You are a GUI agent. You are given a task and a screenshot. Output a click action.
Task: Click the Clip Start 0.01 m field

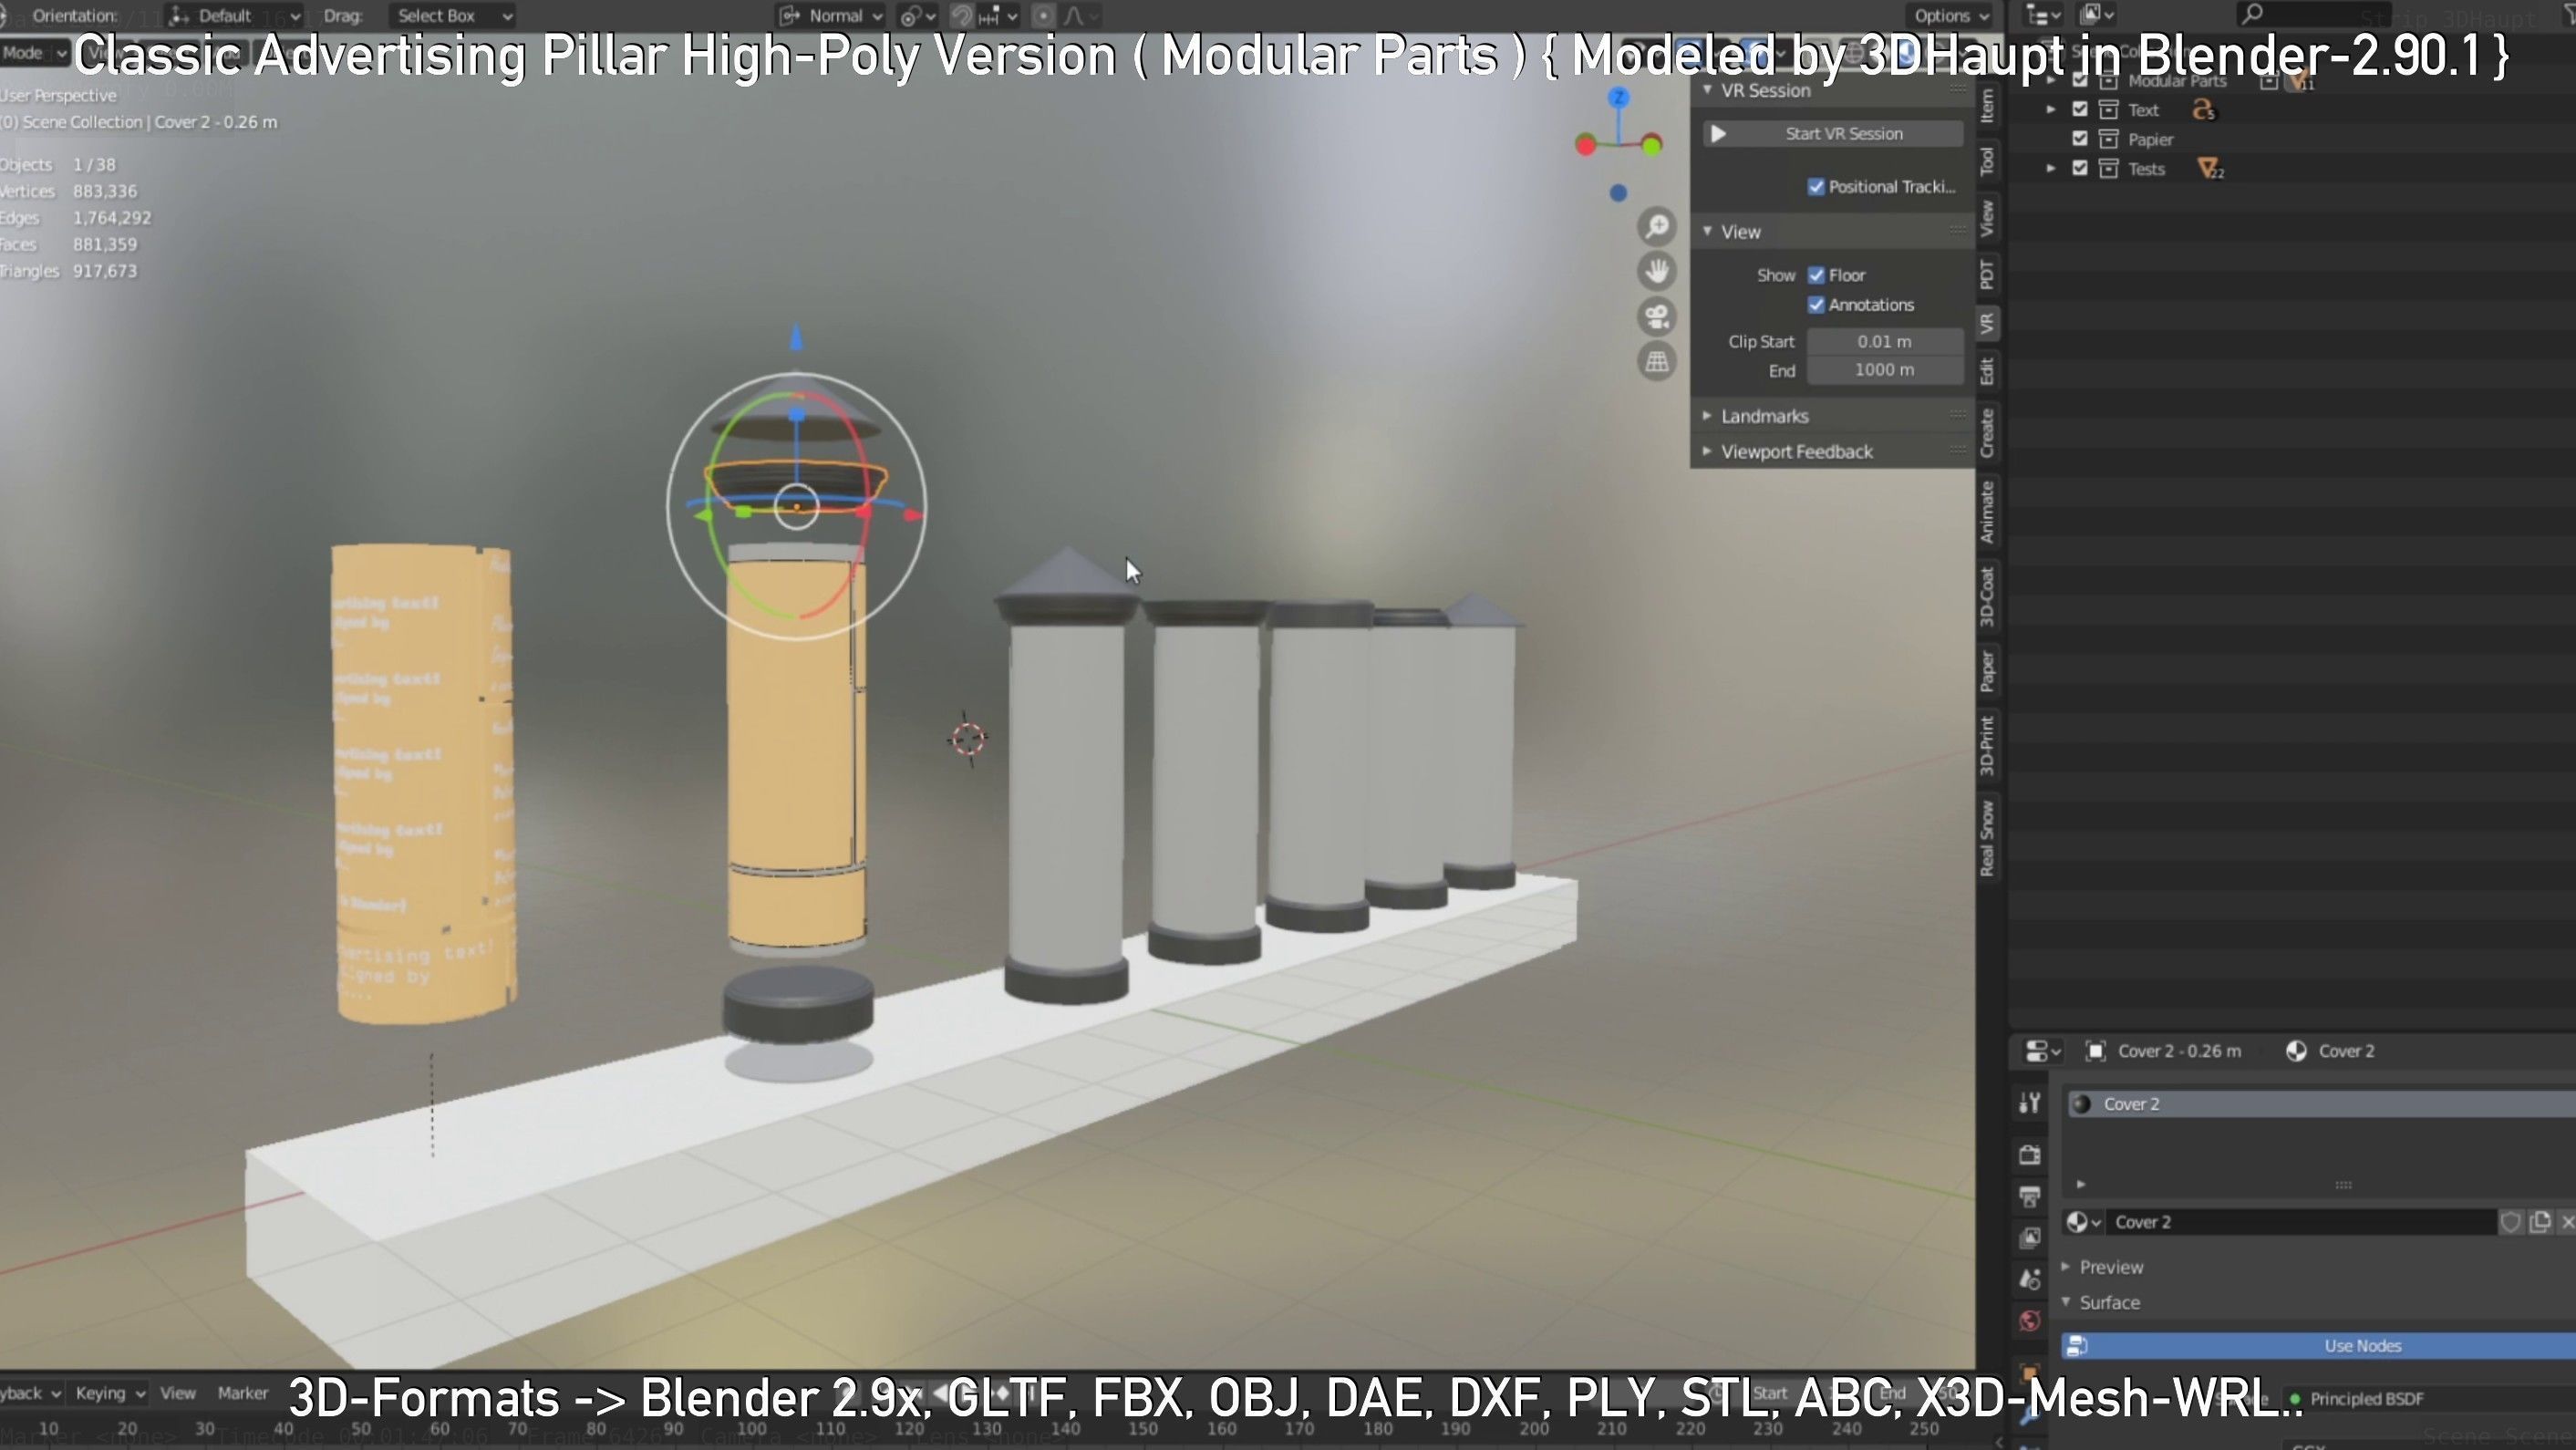[1885, 342]
